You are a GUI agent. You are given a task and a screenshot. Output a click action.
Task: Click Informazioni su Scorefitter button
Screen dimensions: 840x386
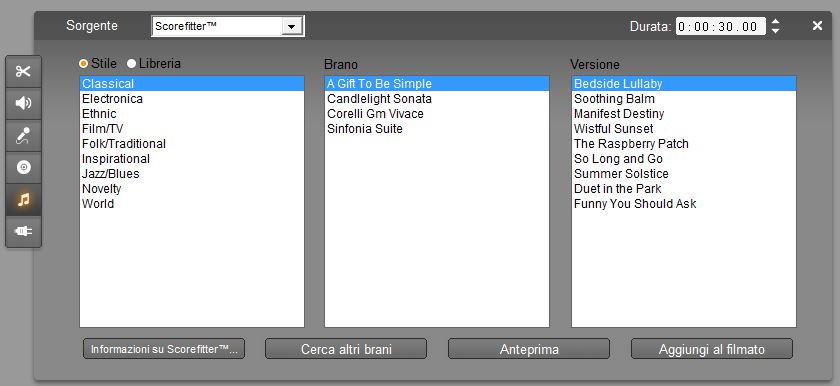pyautogui.click(x=164, y=349)
